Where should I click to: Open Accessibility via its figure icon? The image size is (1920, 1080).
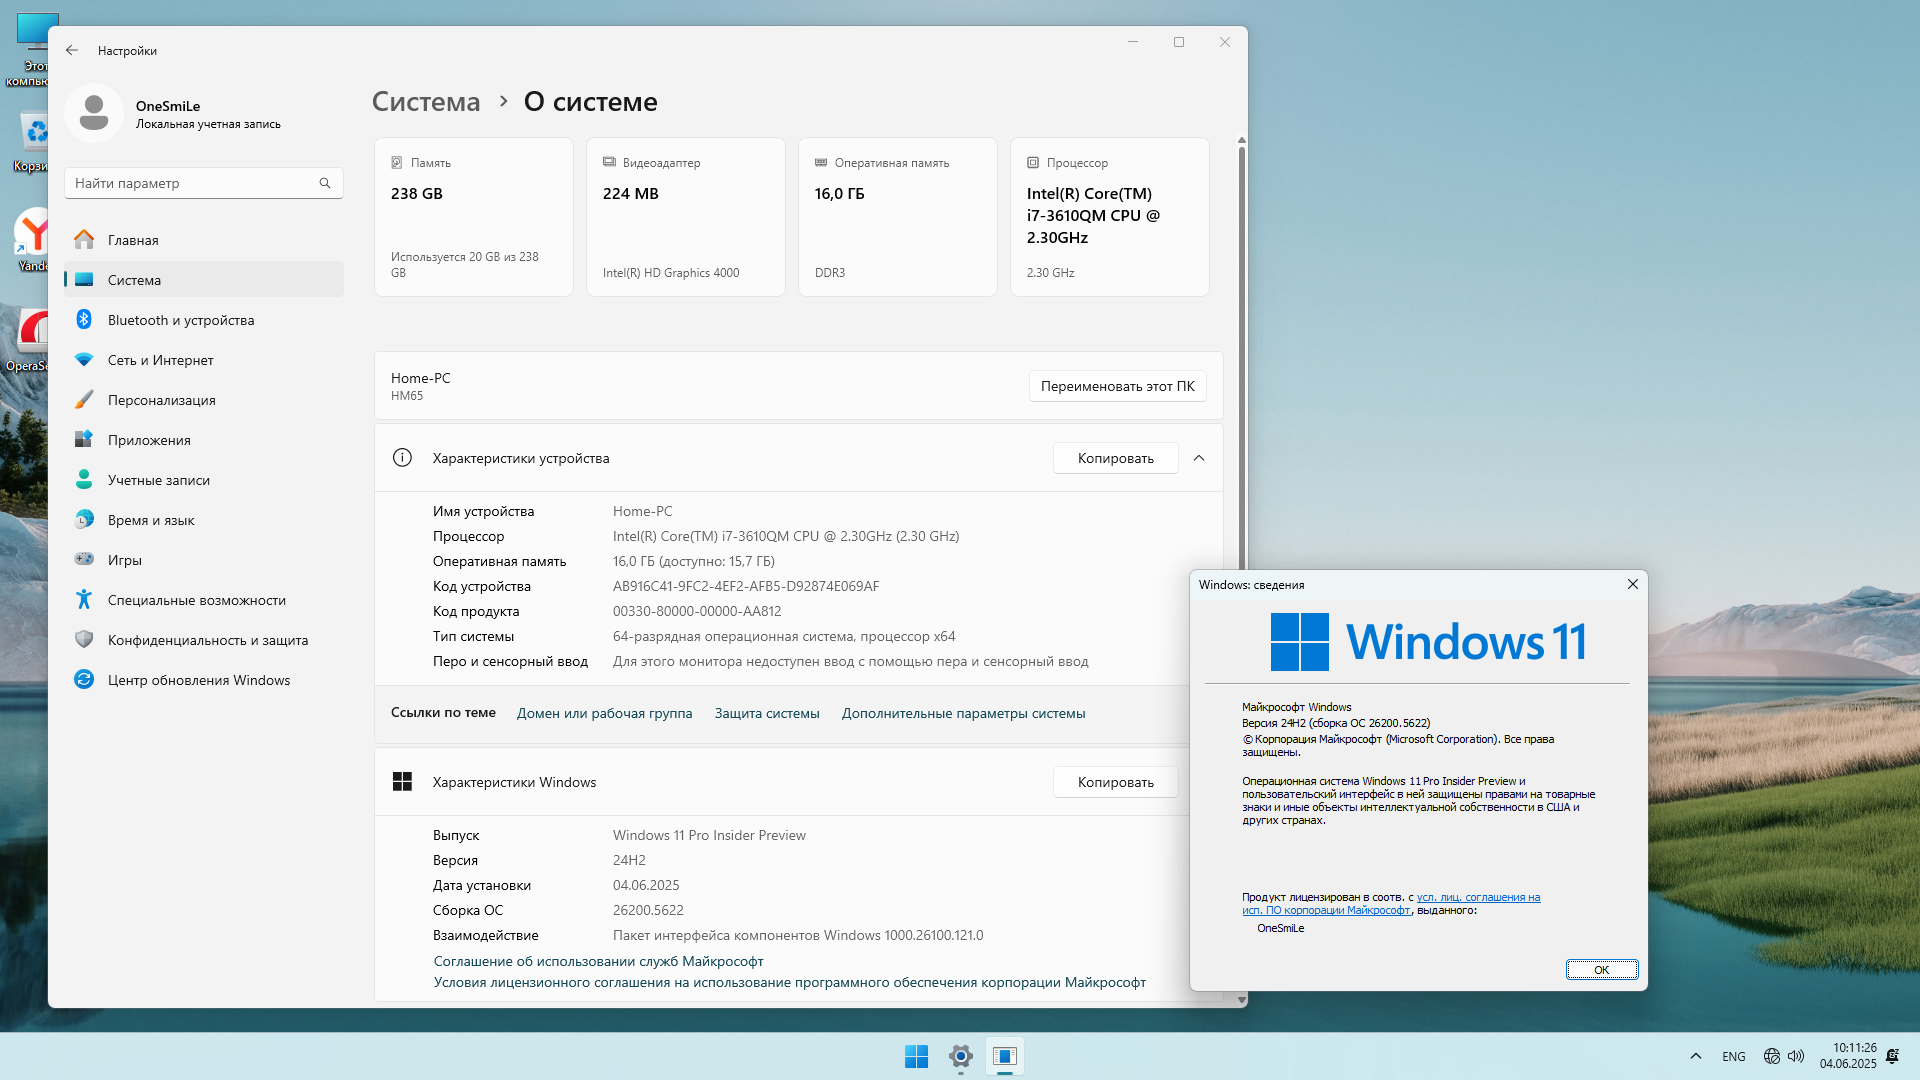[84, 600]
